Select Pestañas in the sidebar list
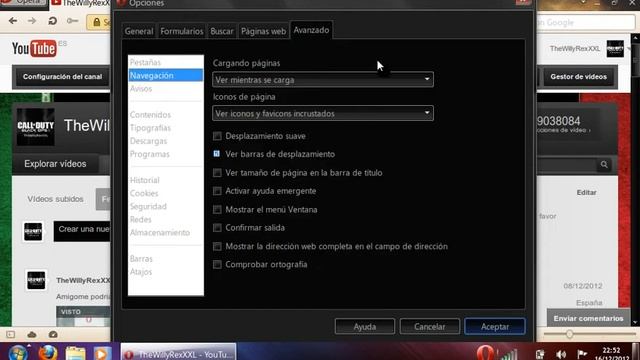This screenshot has width=640, height=360. coord(165,62)
